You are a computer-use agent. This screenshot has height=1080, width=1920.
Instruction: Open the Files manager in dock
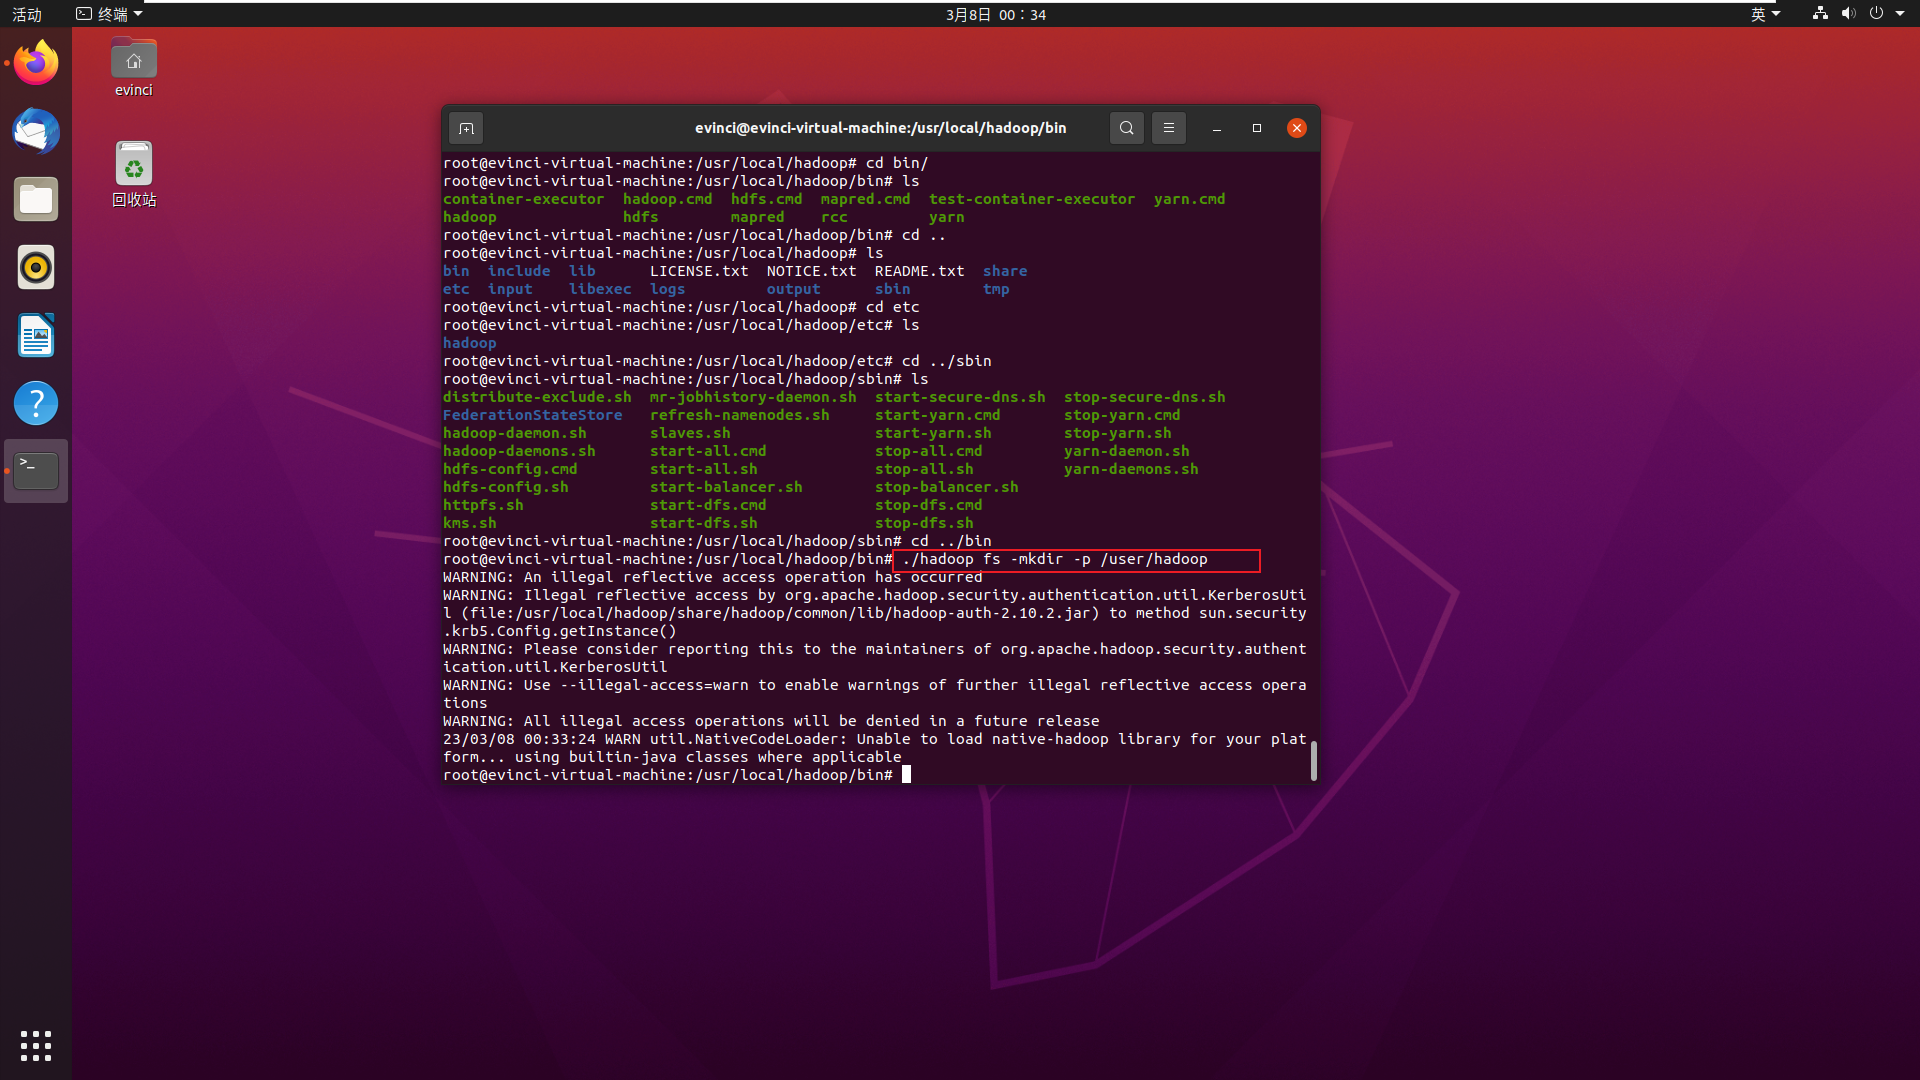coord(36,199)
